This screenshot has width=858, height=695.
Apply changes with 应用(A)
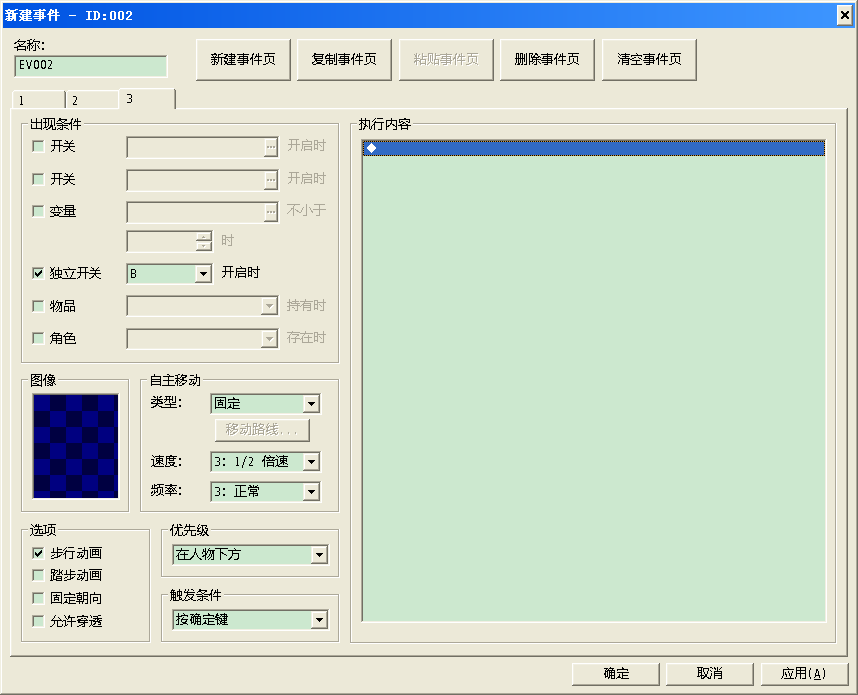click(x=804, y=674)
